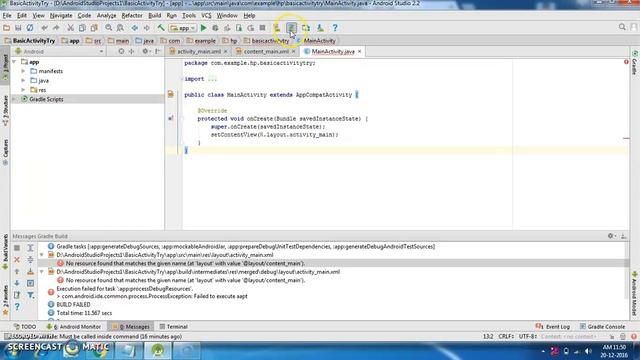The height and width of the screenshot is (360, 640).
Task: Open the Refactor menu
Action: point(132,16)
